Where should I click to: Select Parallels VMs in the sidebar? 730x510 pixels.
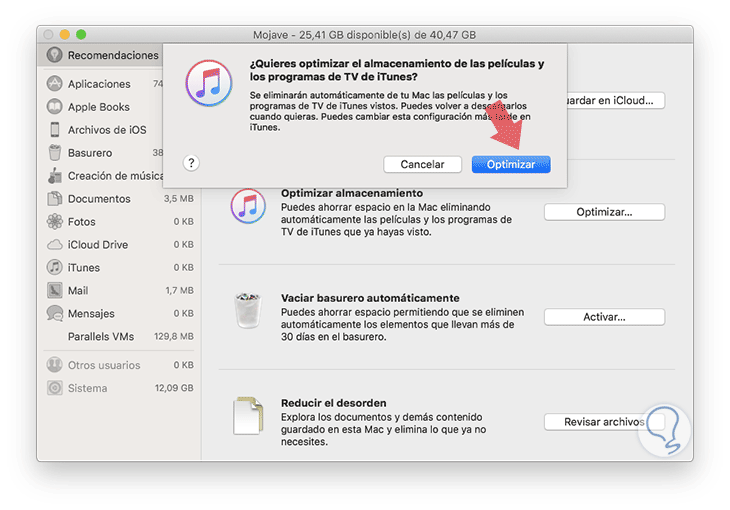pos(119,336)
